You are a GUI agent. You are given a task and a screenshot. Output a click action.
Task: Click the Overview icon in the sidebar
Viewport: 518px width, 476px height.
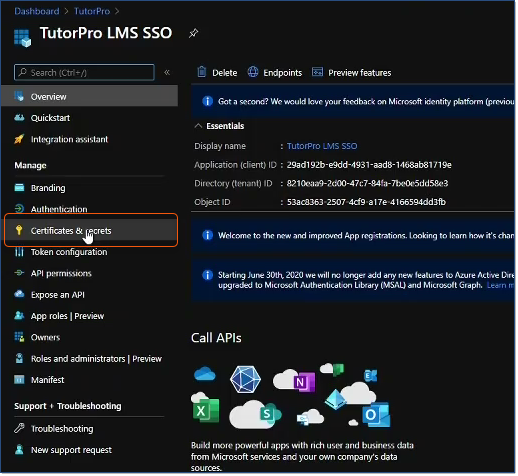point(19,96)
